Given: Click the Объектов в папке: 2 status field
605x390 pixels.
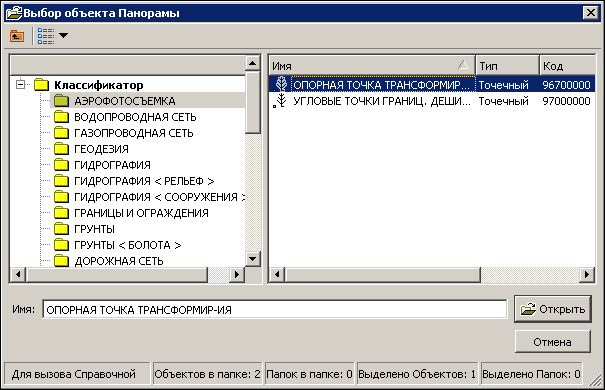Looking at the screenshot, I should [208, 374].
